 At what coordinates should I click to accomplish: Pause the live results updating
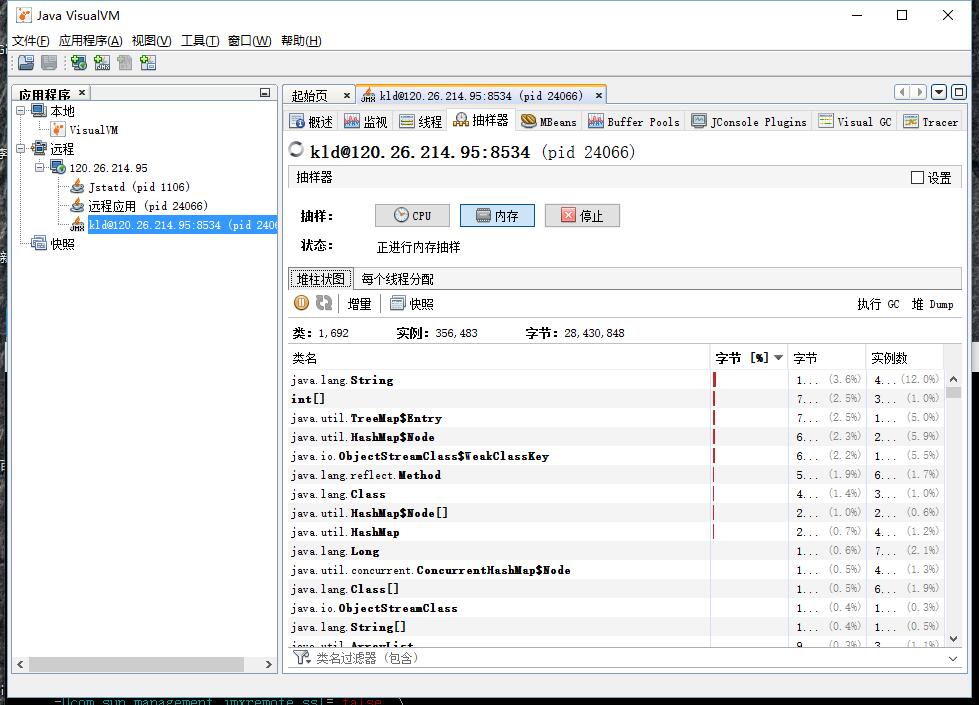click(x=302, y=303)
